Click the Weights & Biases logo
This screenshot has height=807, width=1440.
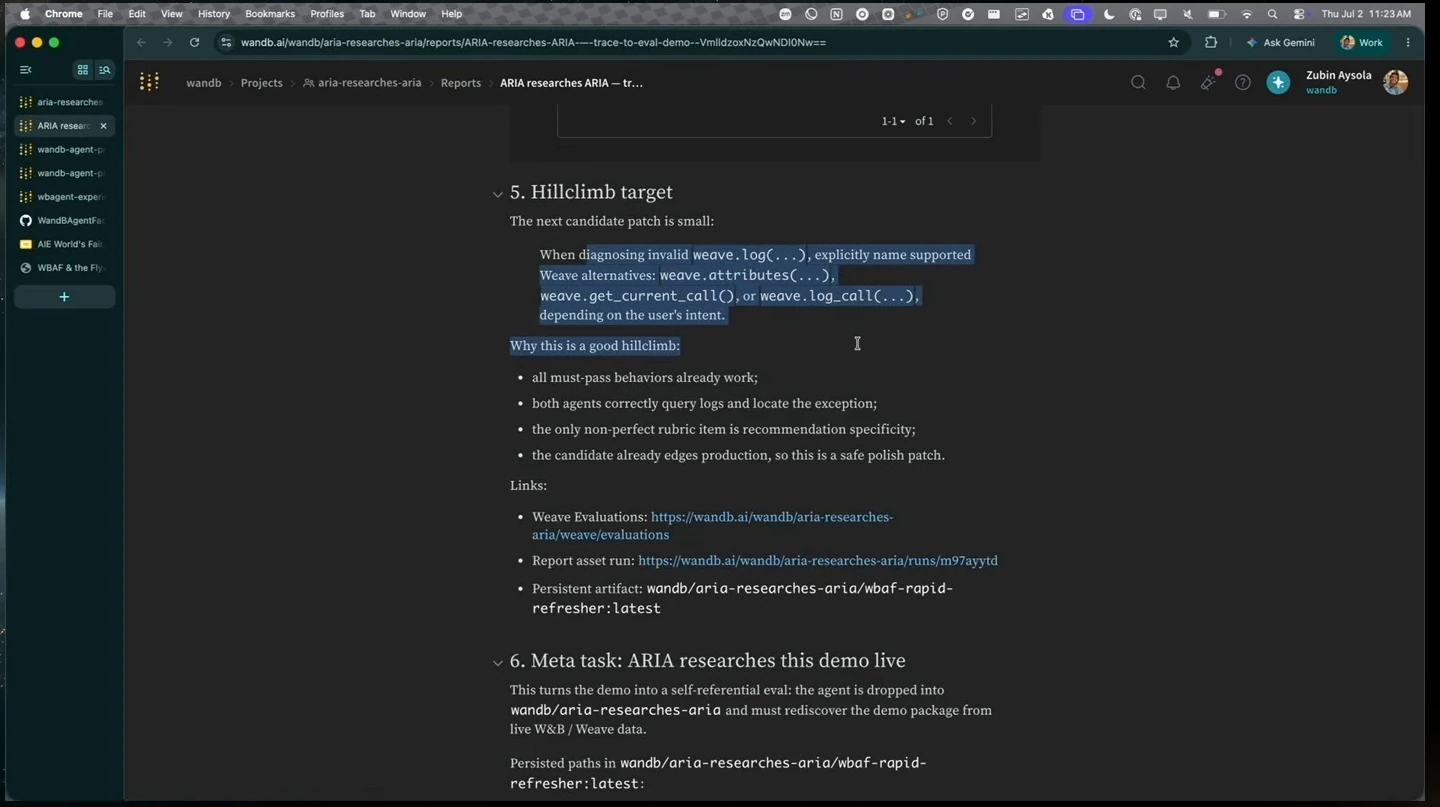(x=149, y=83)
